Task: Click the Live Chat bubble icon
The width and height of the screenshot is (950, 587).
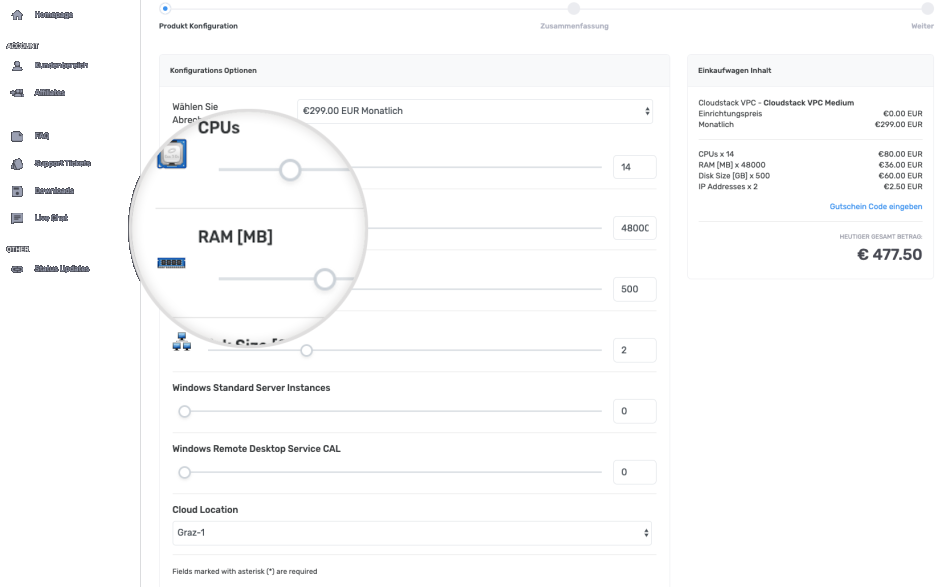Action: pyautogui.click(x=17, y=218)
